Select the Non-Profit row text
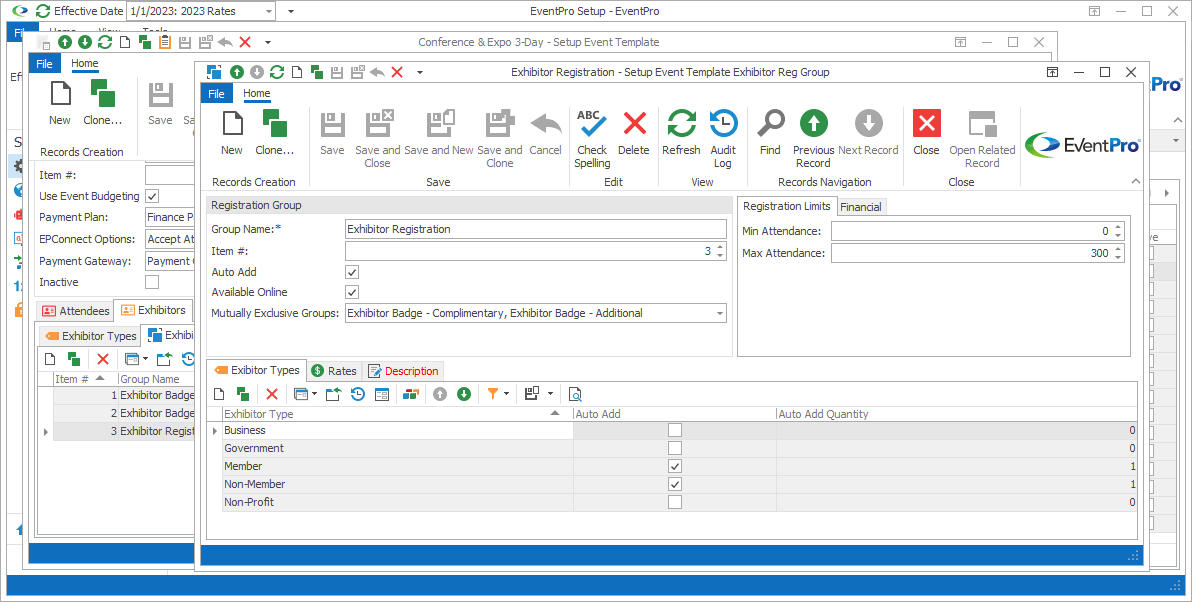 click(249, 502)
